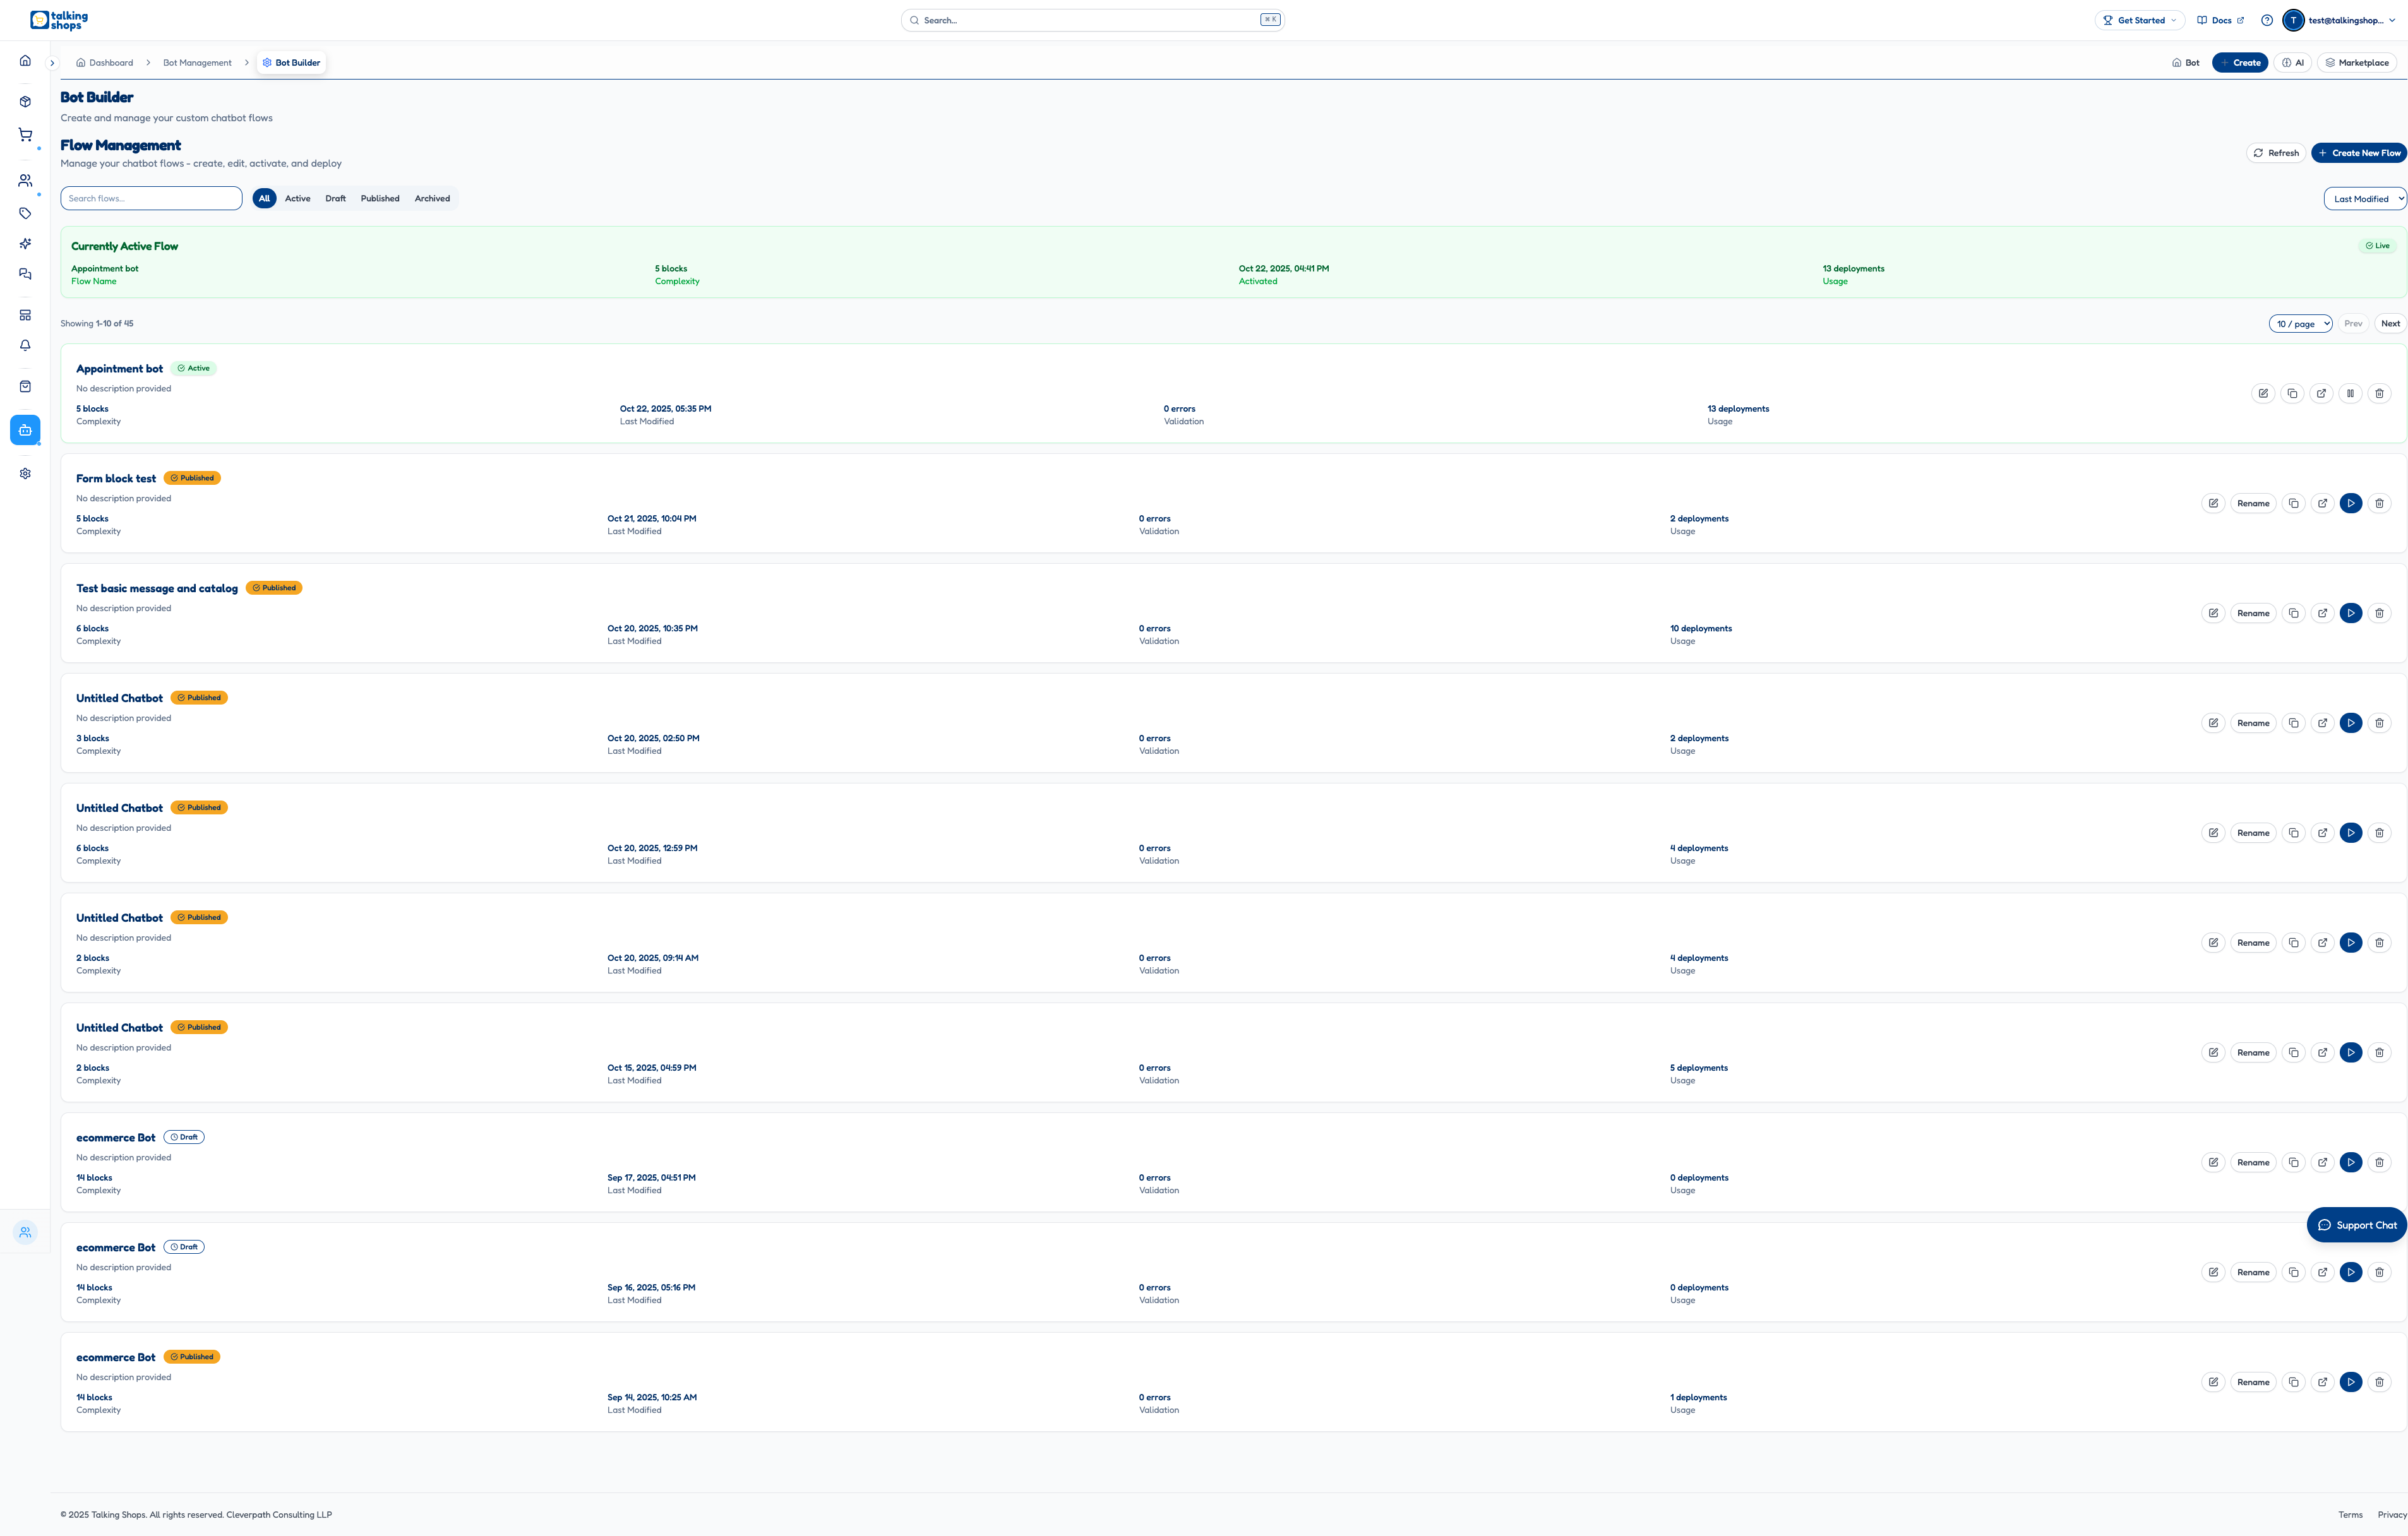Open the AI sparkles tool in the sidebar
This screenshot has height=1536, width=2408.
tap(25, 243)
